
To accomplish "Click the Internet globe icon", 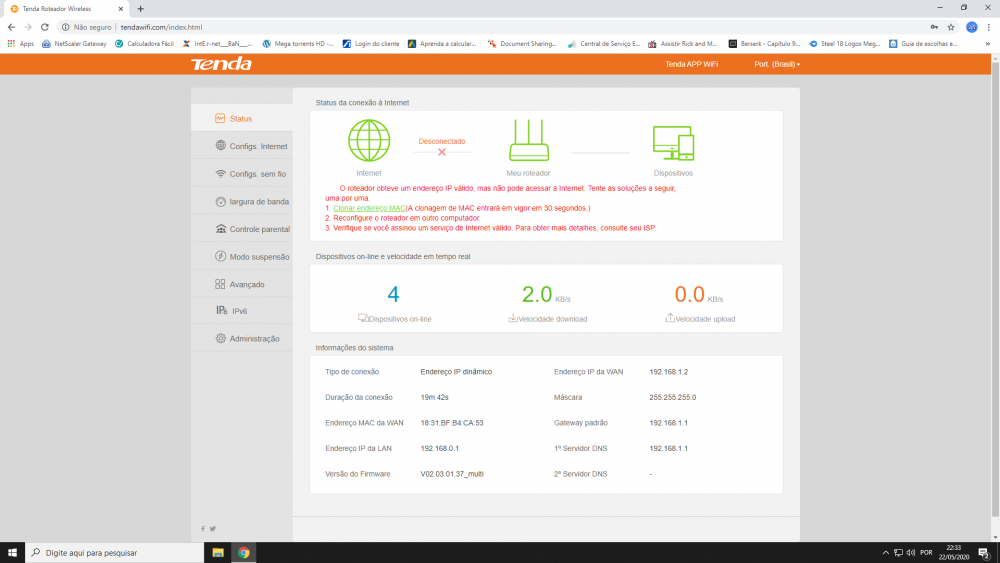I will click(369, 141).
